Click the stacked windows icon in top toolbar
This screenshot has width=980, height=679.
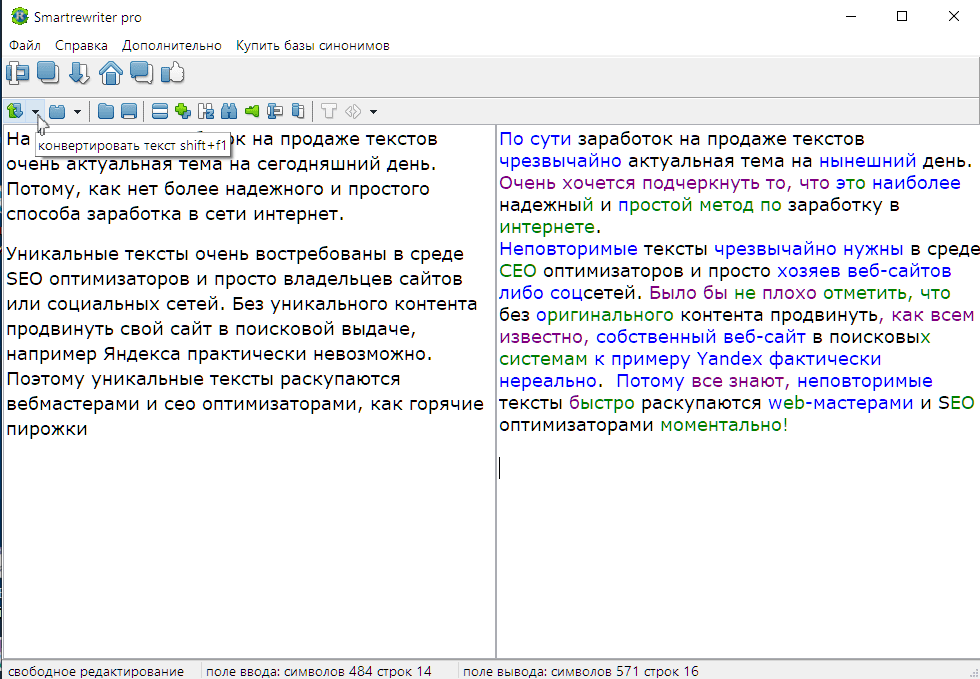48,73
